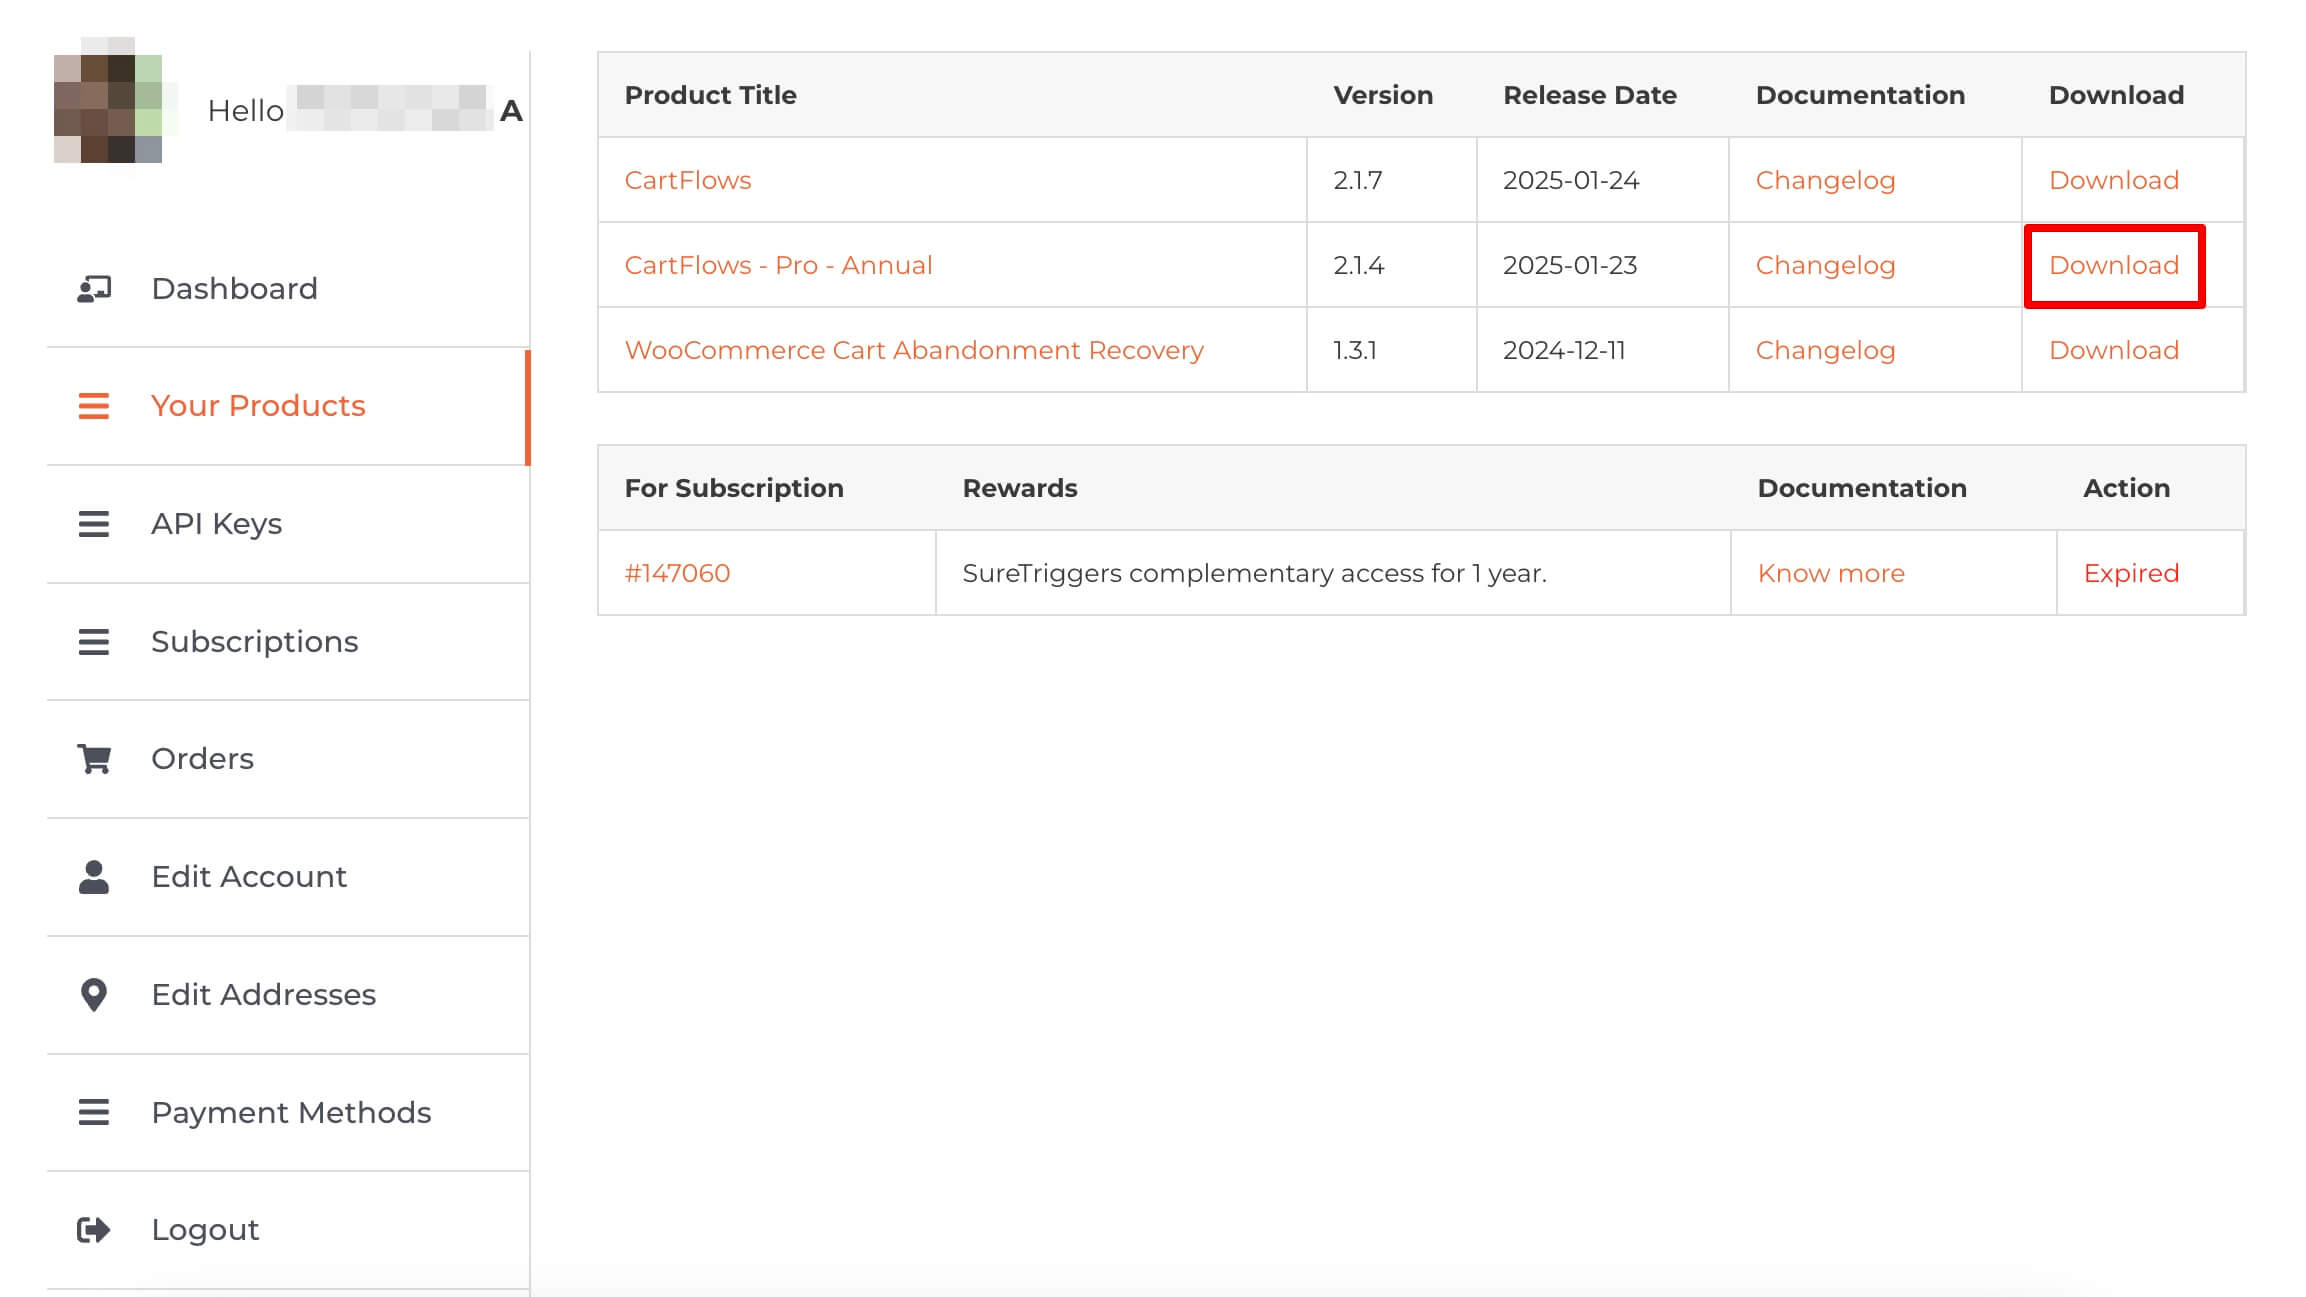Open subscription #147060

[x=677, y=574]
